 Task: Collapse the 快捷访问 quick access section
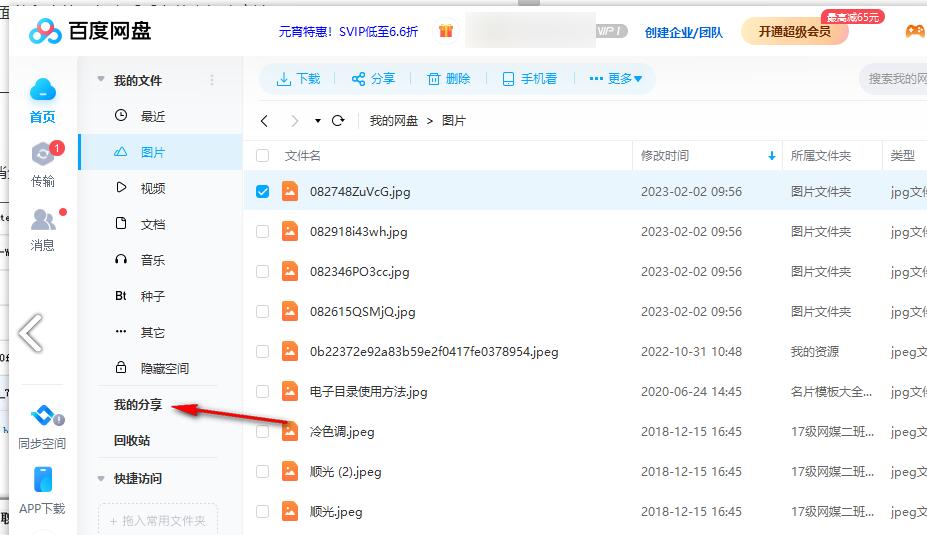[x=101, y=479]
